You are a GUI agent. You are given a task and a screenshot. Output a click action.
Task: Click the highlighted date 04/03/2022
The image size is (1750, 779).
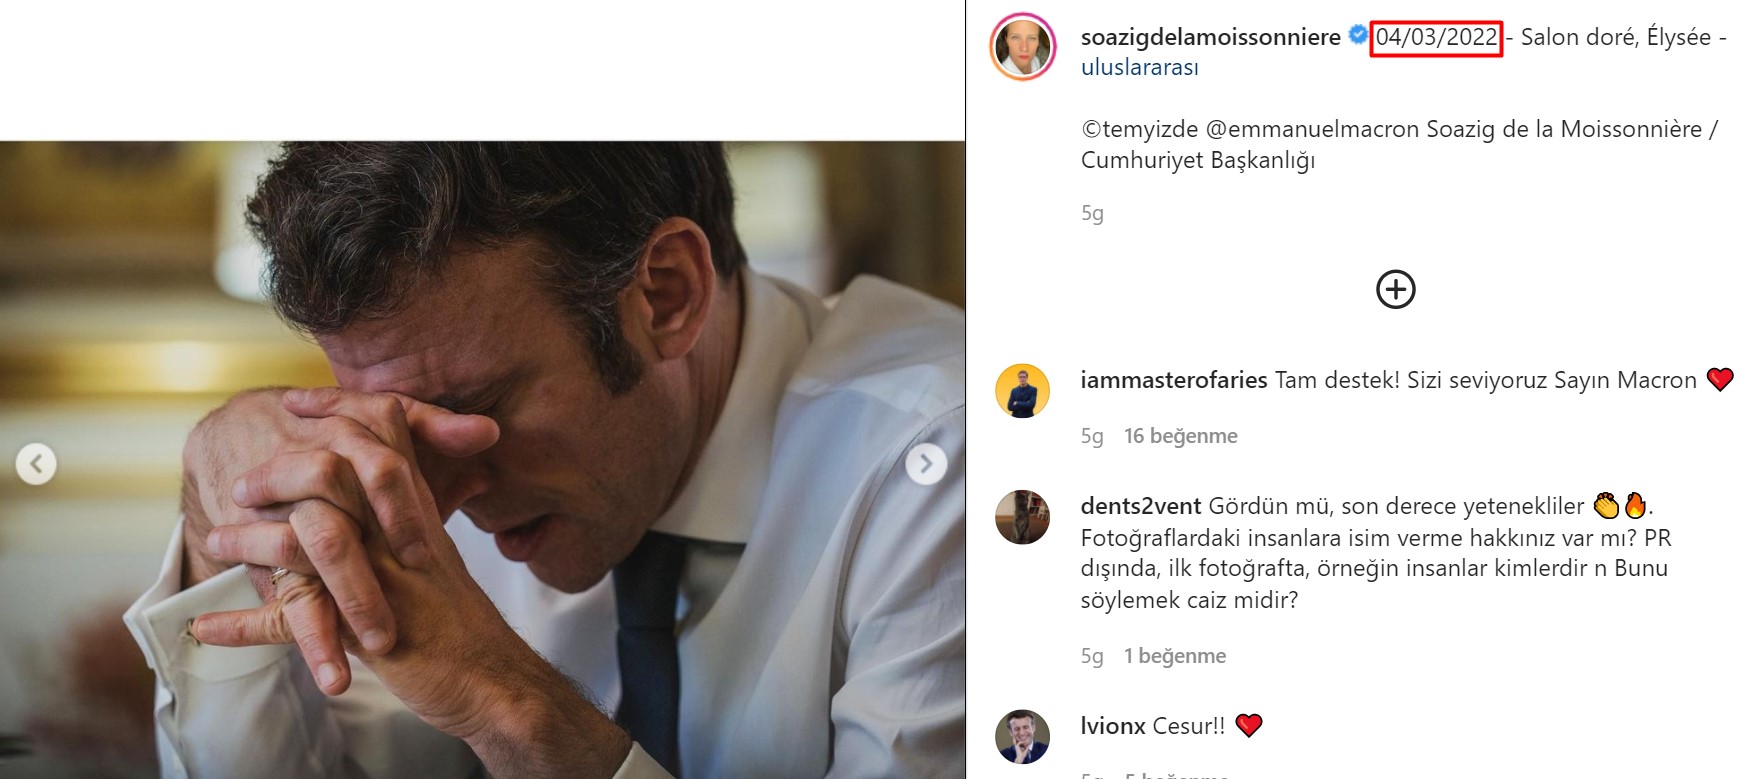[1436, 38]
